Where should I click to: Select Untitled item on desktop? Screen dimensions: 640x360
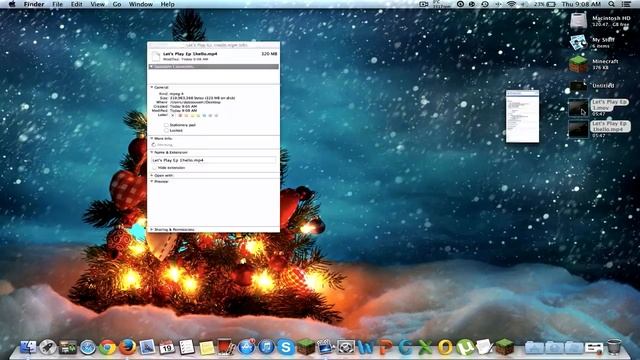(x=578, y=86)
